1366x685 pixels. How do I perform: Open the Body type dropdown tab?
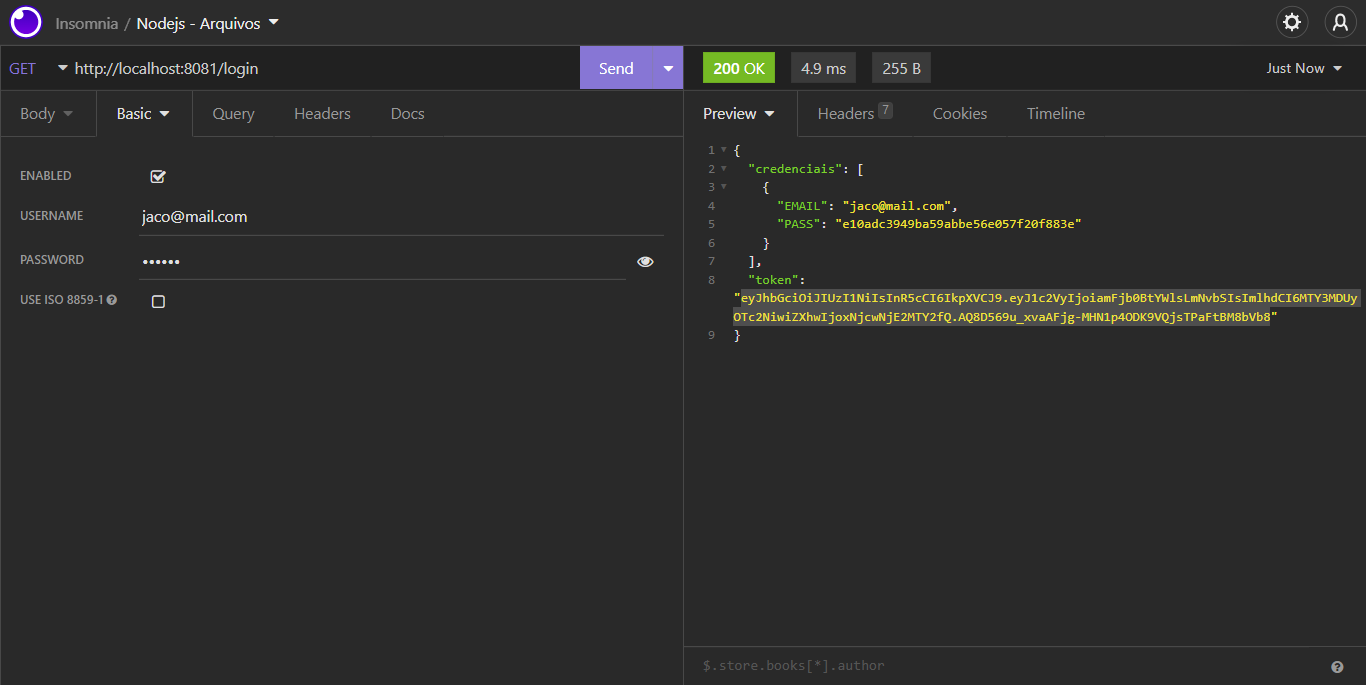point(47,113)
